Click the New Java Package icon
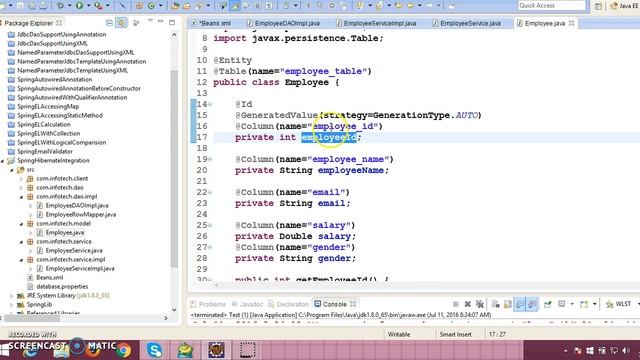 point(139,6)
